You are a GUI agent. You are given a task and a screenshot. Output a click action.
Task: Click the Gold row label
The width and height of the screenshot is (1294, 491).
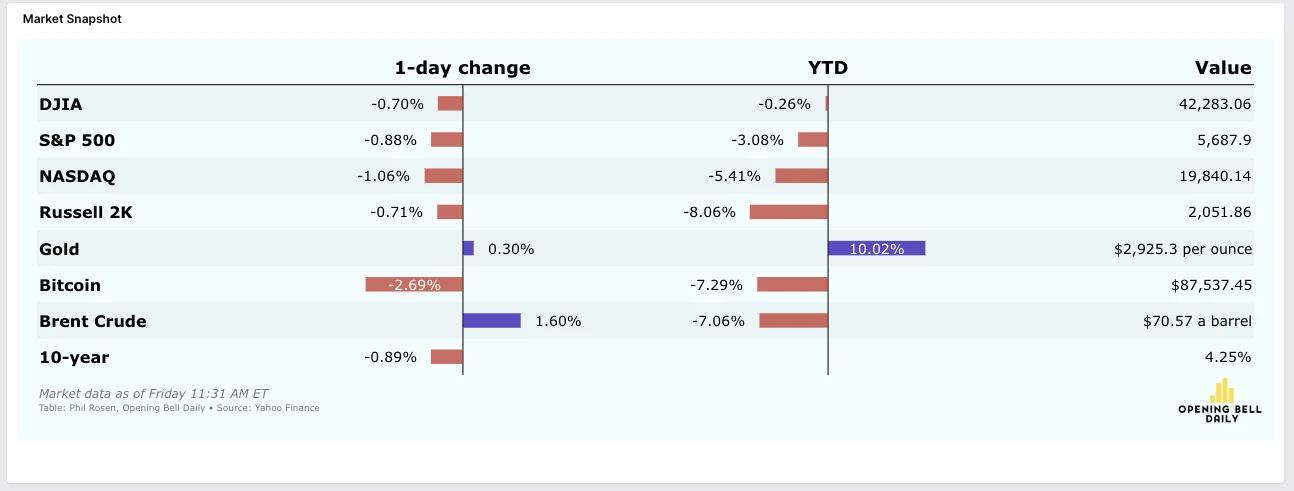[x=59, y=249]
